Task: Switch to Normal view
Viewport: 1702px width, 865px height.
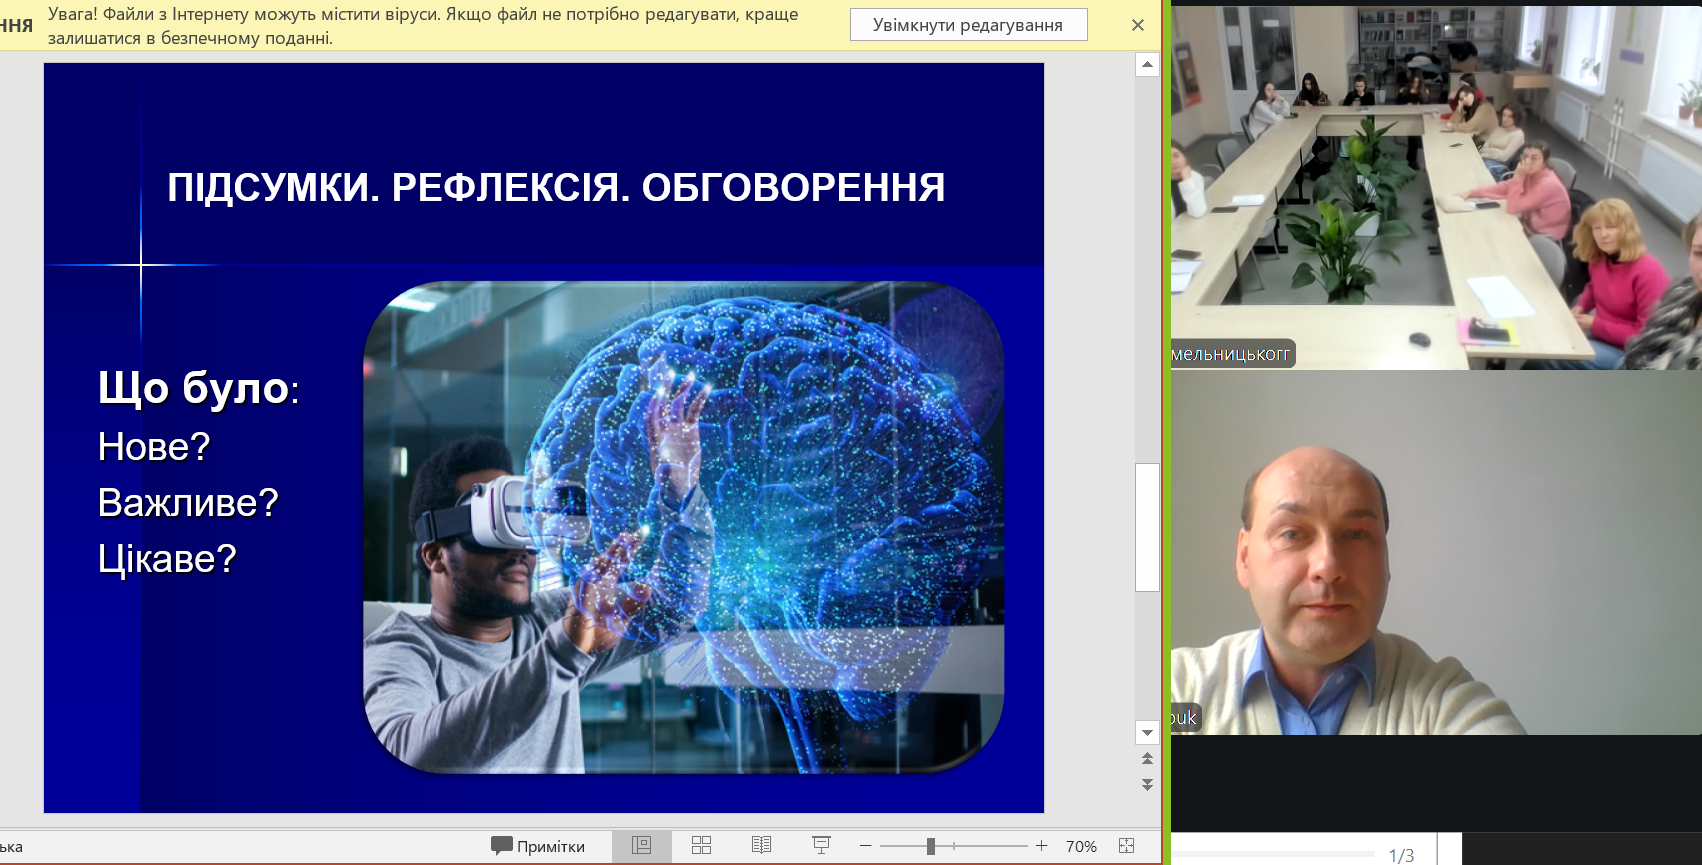Action: [642, 846]
